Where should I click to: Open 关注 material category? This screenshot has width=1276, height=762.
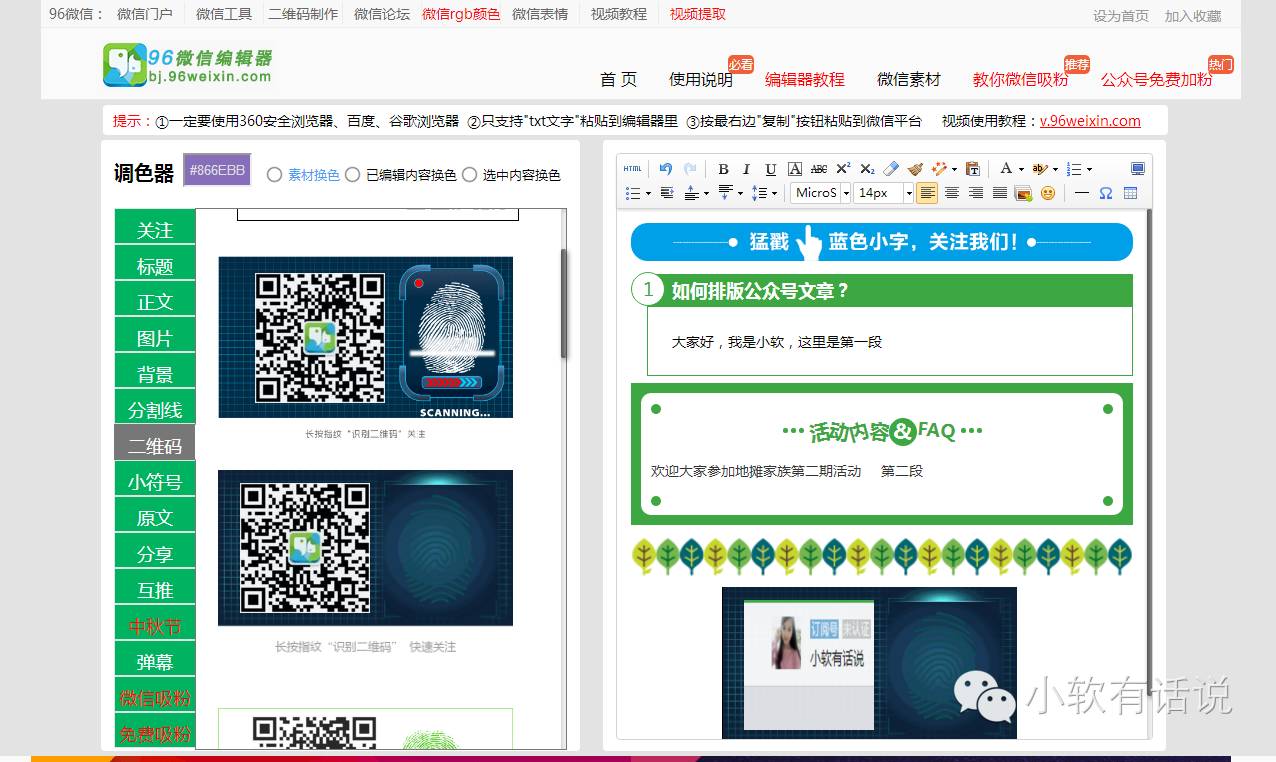(155, 230)
